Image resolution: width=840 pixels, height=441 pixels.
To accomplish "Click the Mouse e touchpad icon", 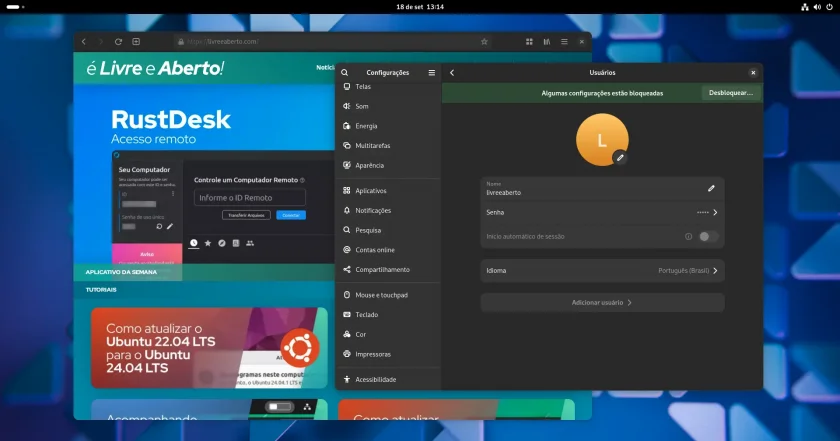I will (x=347, y=295).
